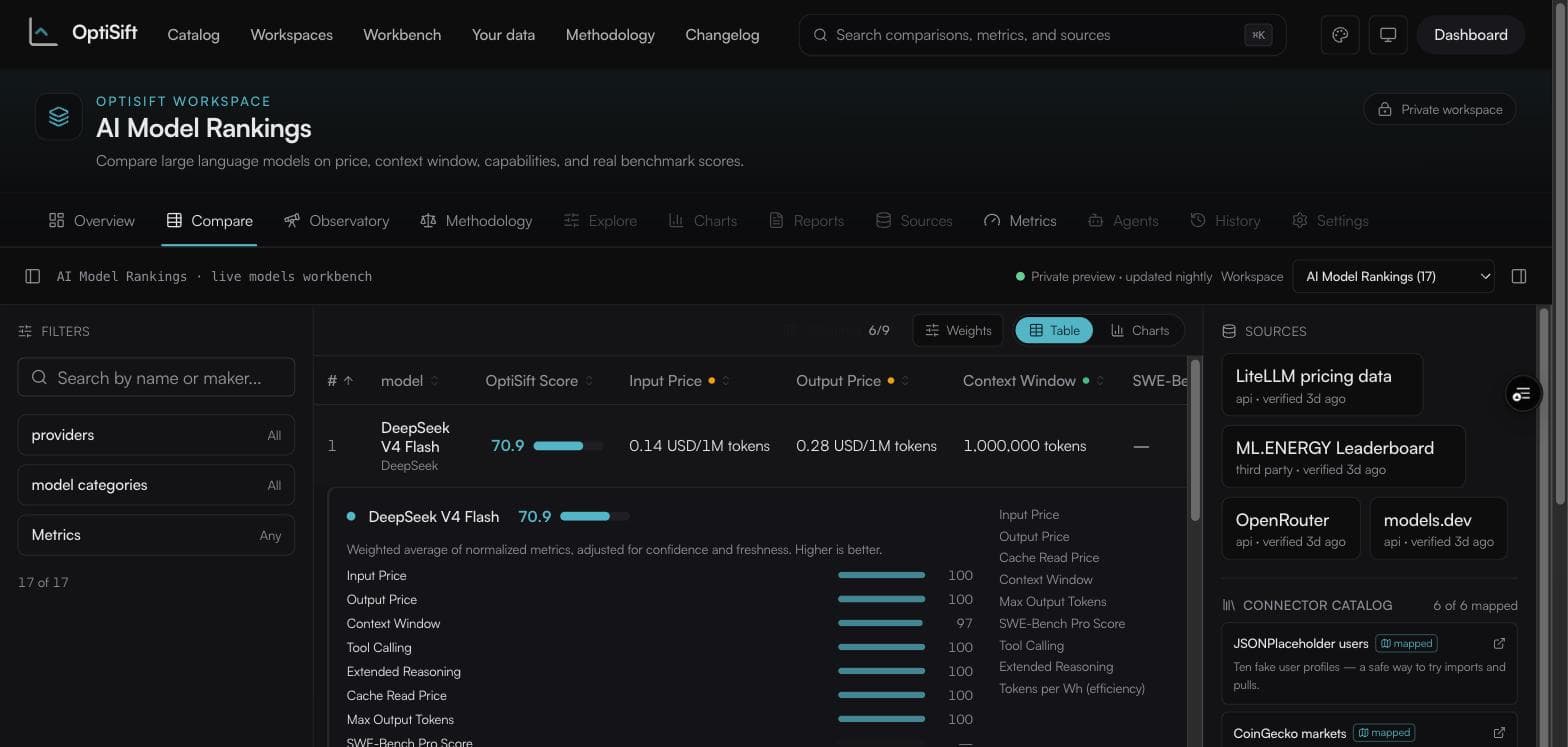Toggle the right sidebar panel icon
Image resolution: width=1568 pixels, height=747 pixels.
[x=1519, y=276]
